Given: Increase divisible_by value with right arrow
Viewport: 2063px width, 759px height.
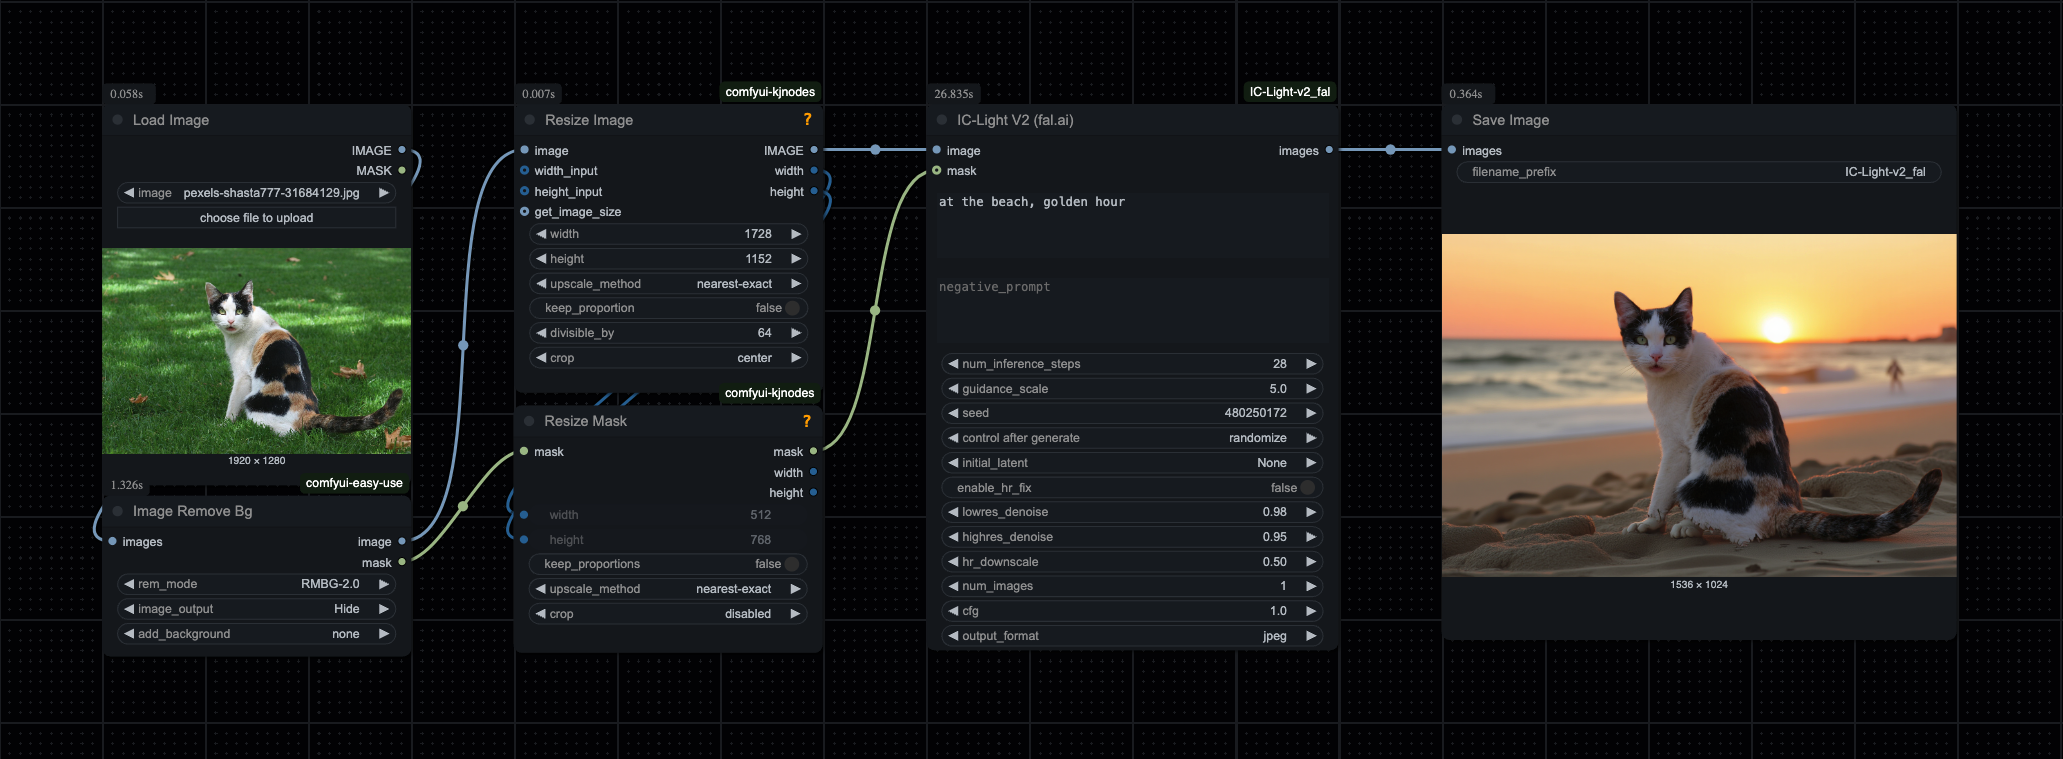Looking at the screenshot, I should tap(796, 333).
